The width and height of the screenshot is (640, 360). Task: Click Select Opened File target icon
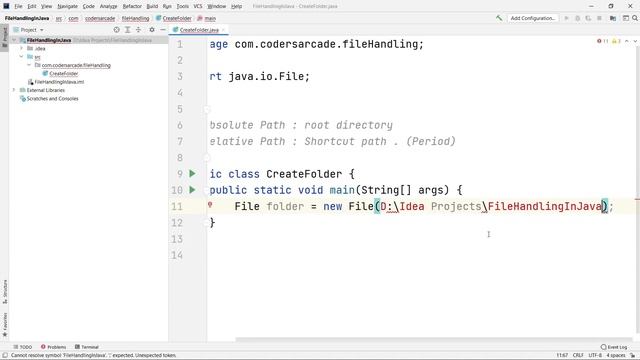click(x=117, y=30)
